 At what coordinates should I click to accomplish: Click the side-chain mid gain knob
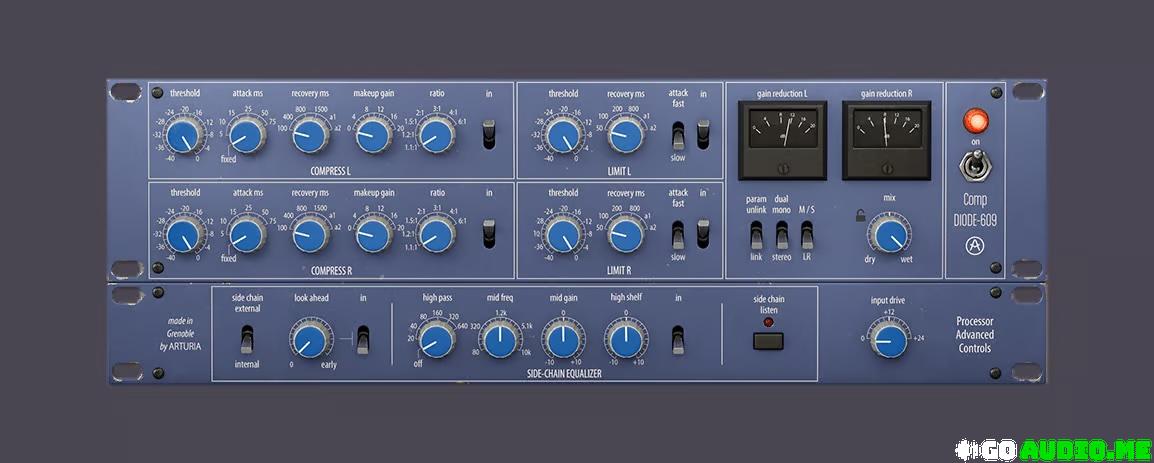pyautogui.click(x=563, y=340)
